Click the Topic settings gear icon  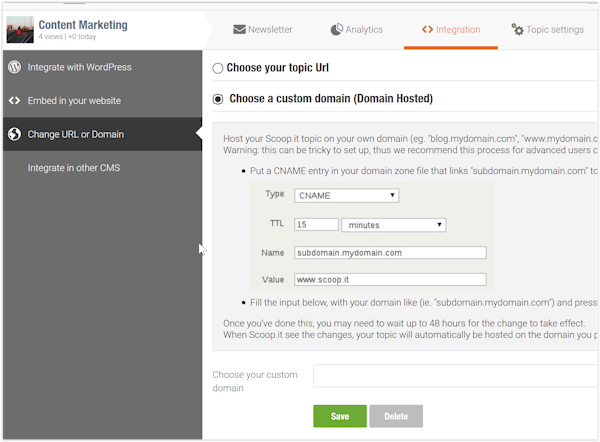(517, 29)
